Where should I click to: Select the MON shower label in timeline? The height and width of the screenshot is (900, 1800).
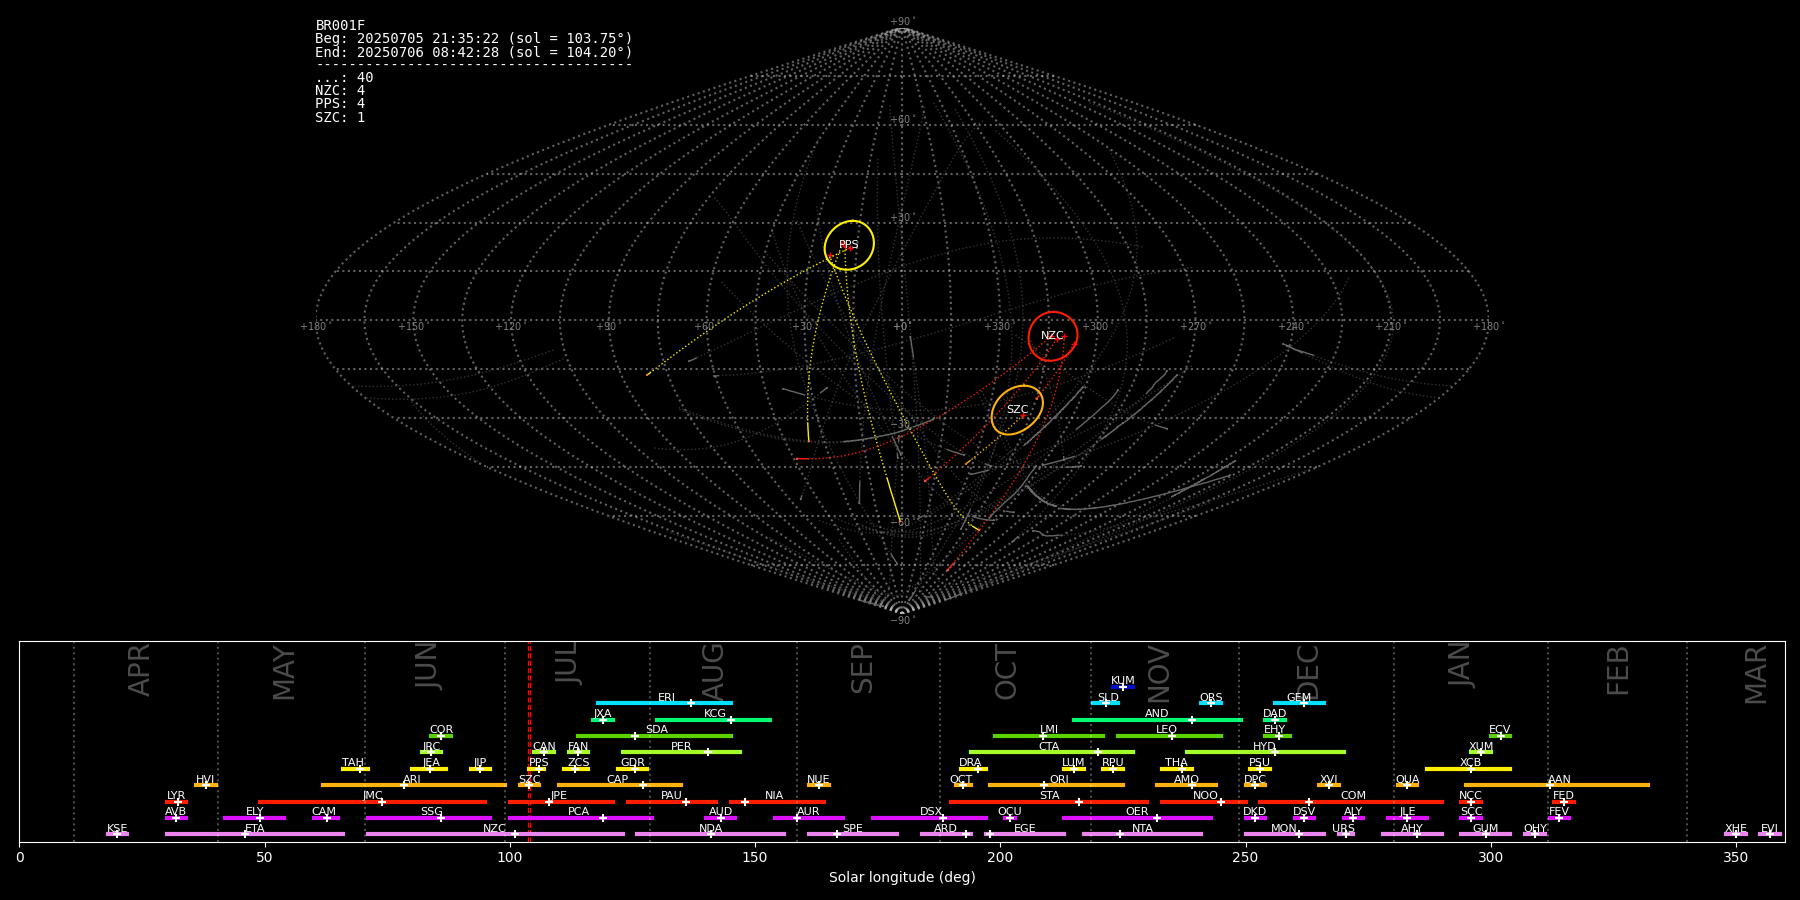[1284, 829]
